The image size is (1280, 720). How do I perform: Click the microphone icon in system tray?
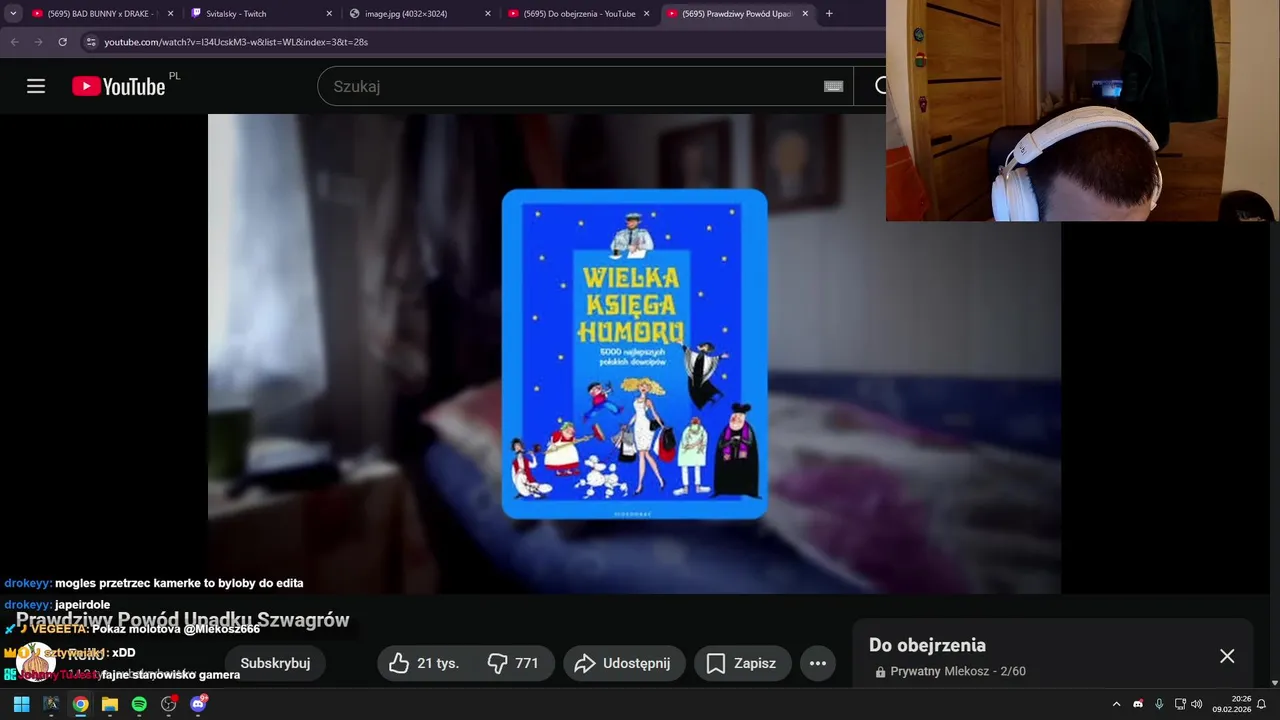click(1159, 704)
